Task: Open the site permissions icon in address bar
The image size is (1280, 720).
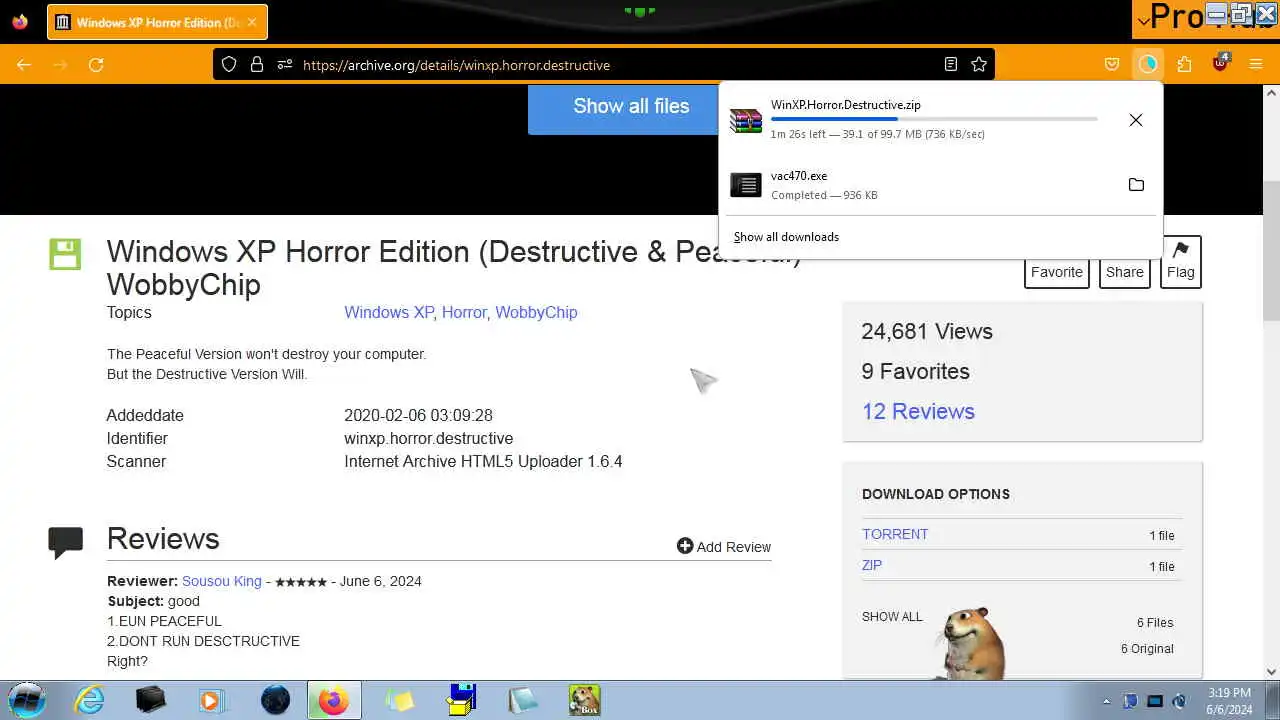Action: pos(285,65)
